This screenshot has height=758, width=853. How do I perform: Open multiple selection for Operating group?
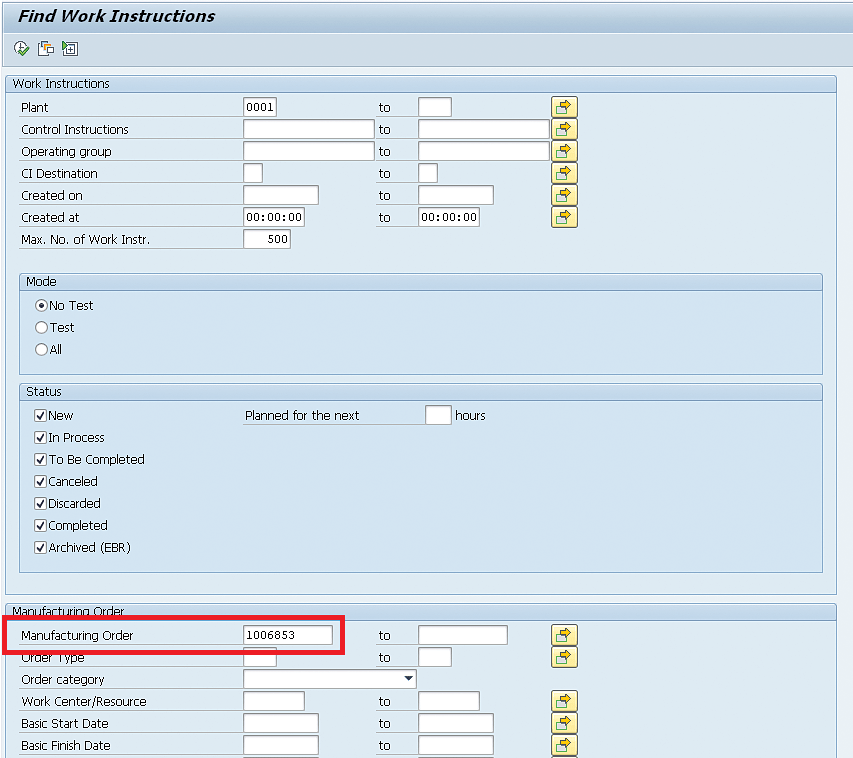[564, 151]
